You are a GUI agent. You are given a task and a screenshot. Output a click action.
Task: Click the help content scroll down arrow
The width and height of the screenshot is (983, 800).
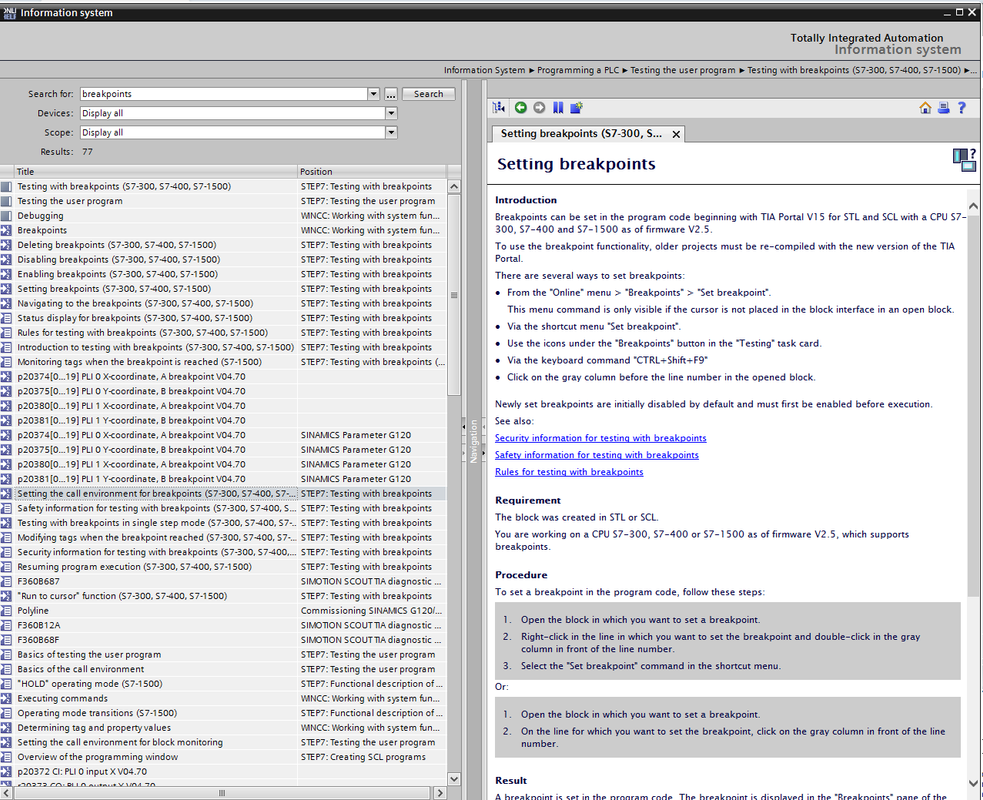(973, 783)
